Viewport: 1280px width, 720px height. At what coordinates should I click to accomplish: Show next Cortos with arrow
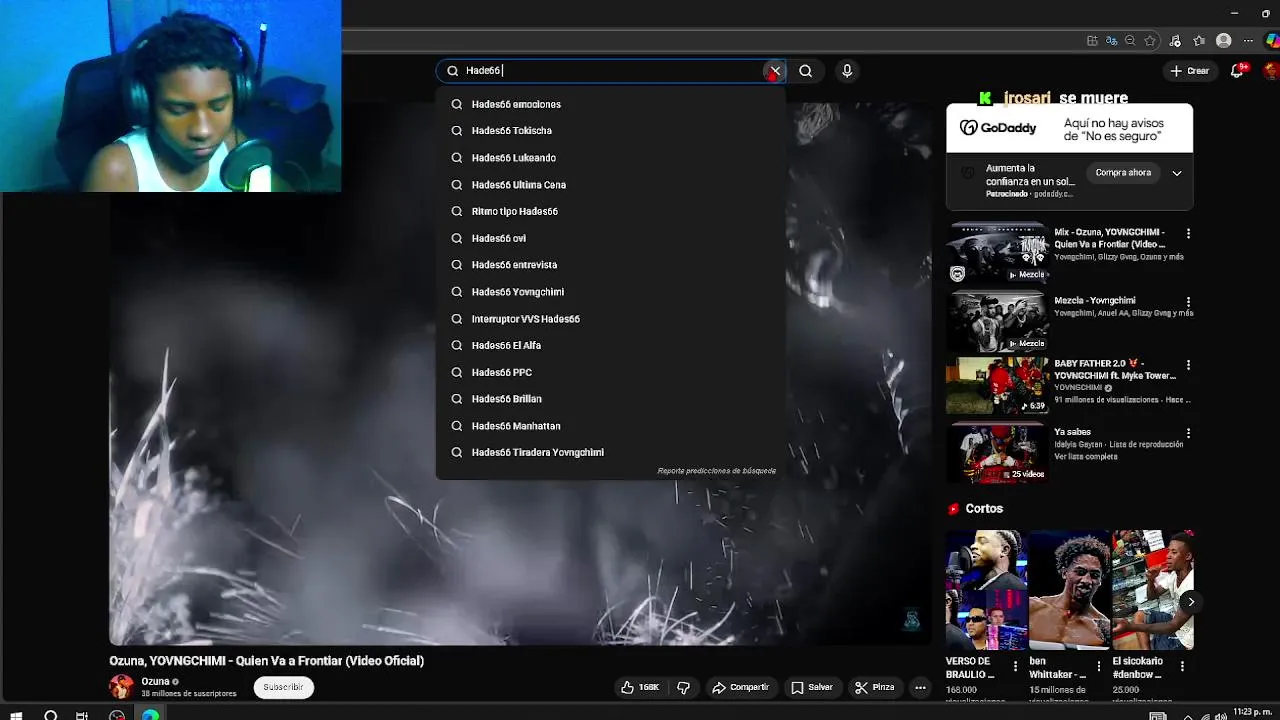(1190, 602)
